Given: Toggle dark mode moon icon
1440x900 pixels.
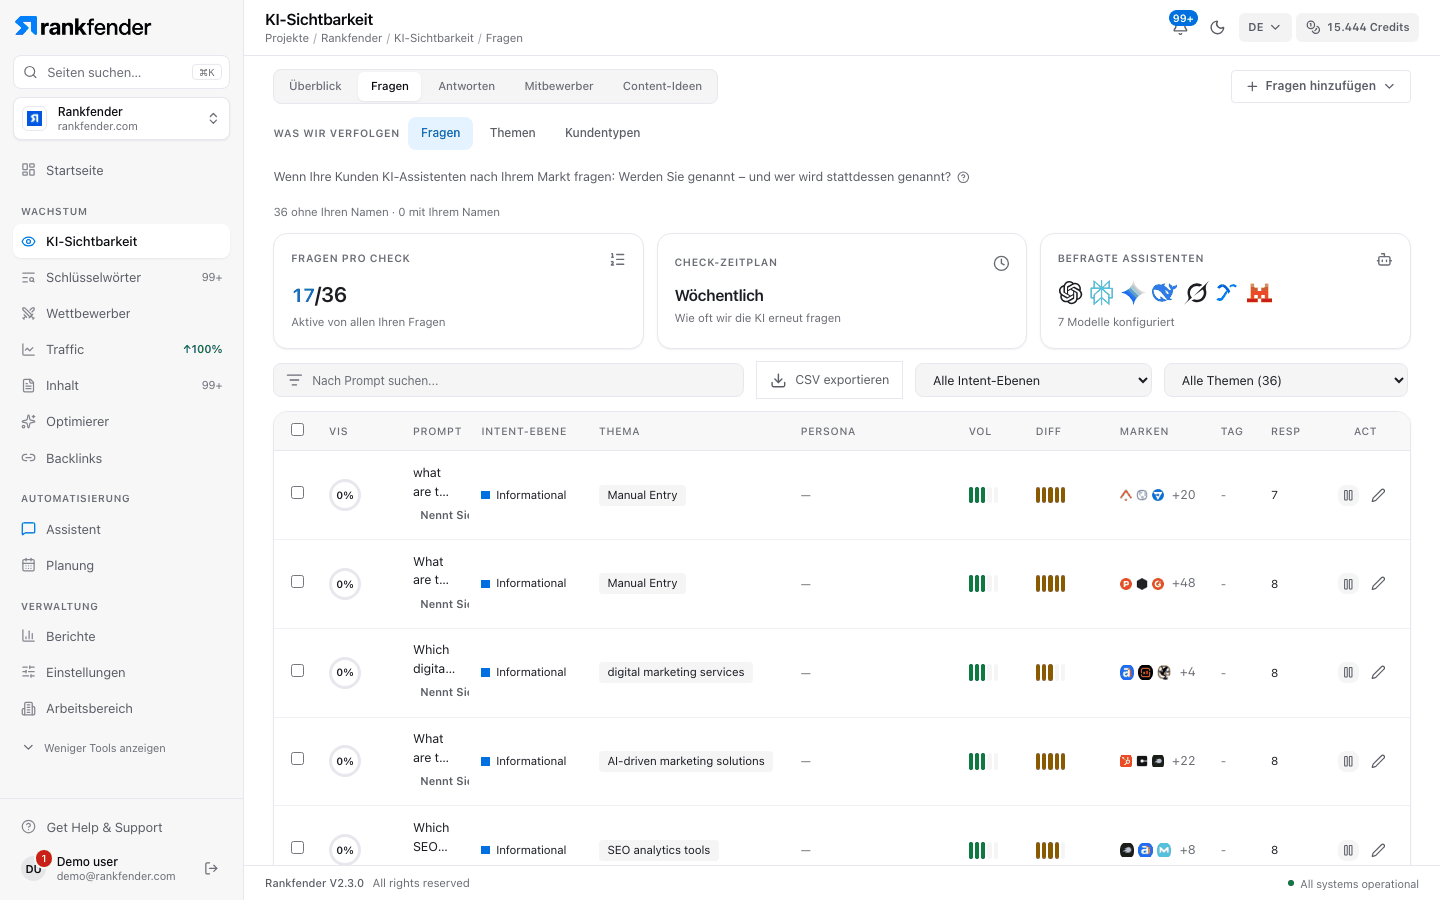Looking at the screenshot, I should pyautogui.click(x=1217, y=27).
